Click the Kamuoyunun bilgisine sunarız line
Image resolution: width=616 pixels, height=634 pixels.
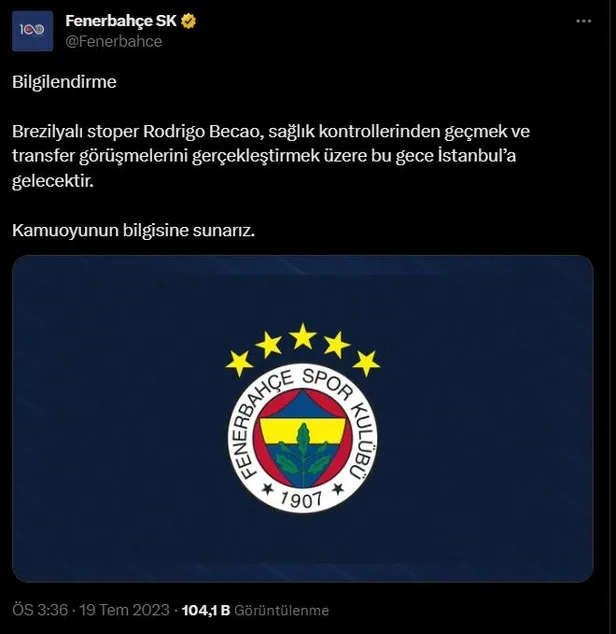(x=133, y=231)
